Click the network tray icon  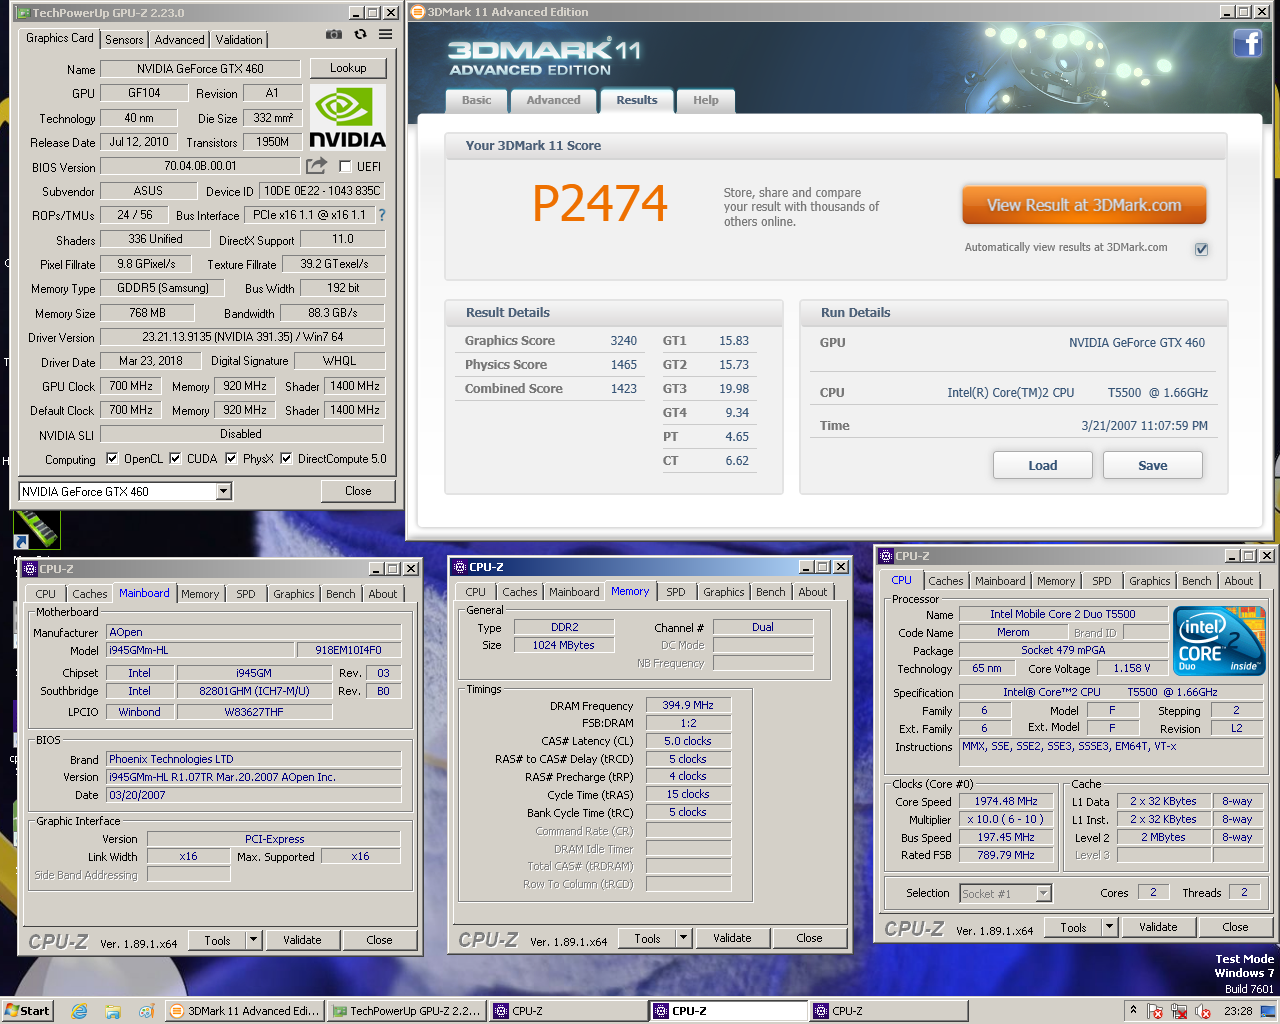[x=1179, y=1012]
